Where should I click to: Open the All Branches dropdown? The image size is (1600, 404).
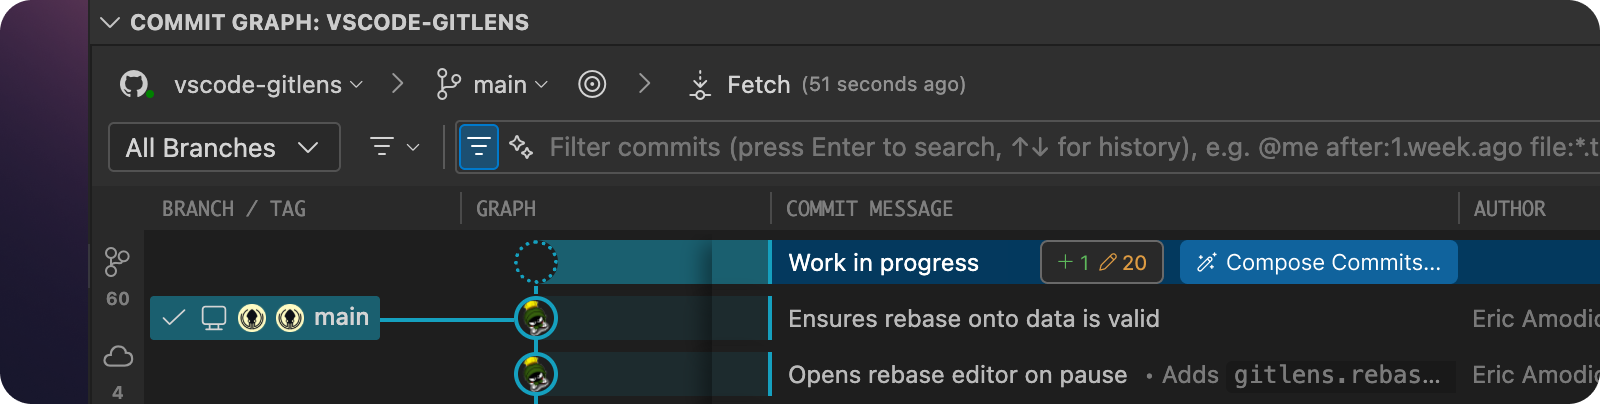[224, 148]
